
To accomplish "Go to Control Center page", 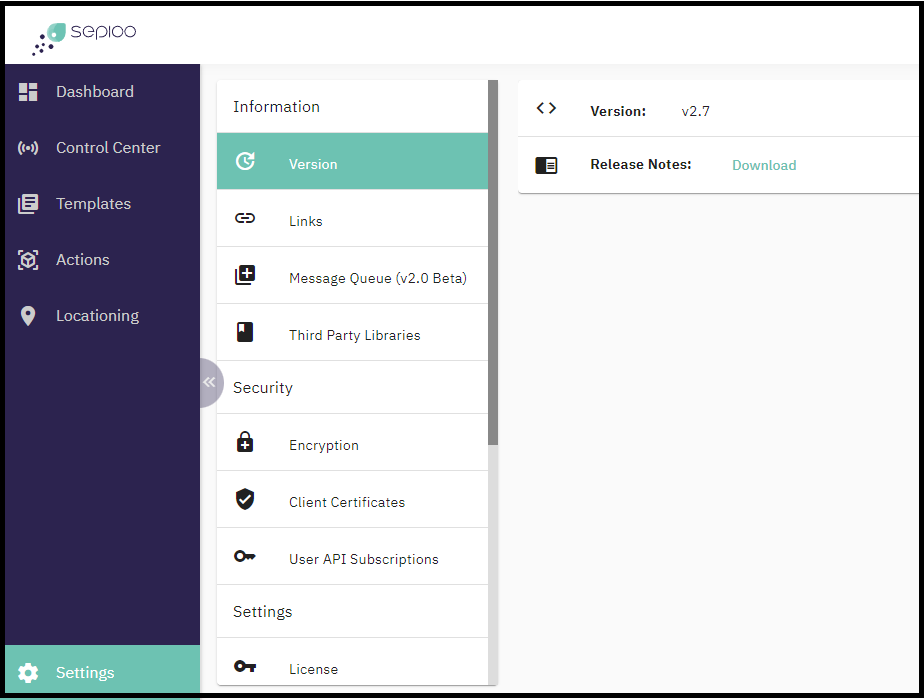I will pos(108,148).
